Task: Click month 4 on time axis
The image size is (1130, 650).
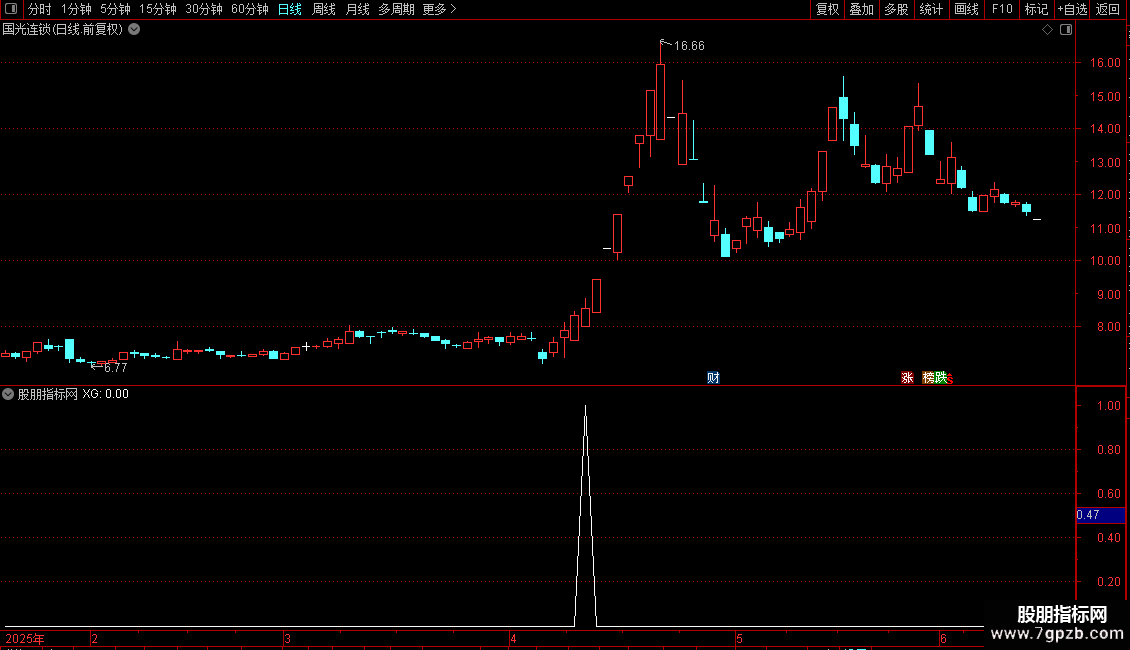Action: [x=513, y=639]
